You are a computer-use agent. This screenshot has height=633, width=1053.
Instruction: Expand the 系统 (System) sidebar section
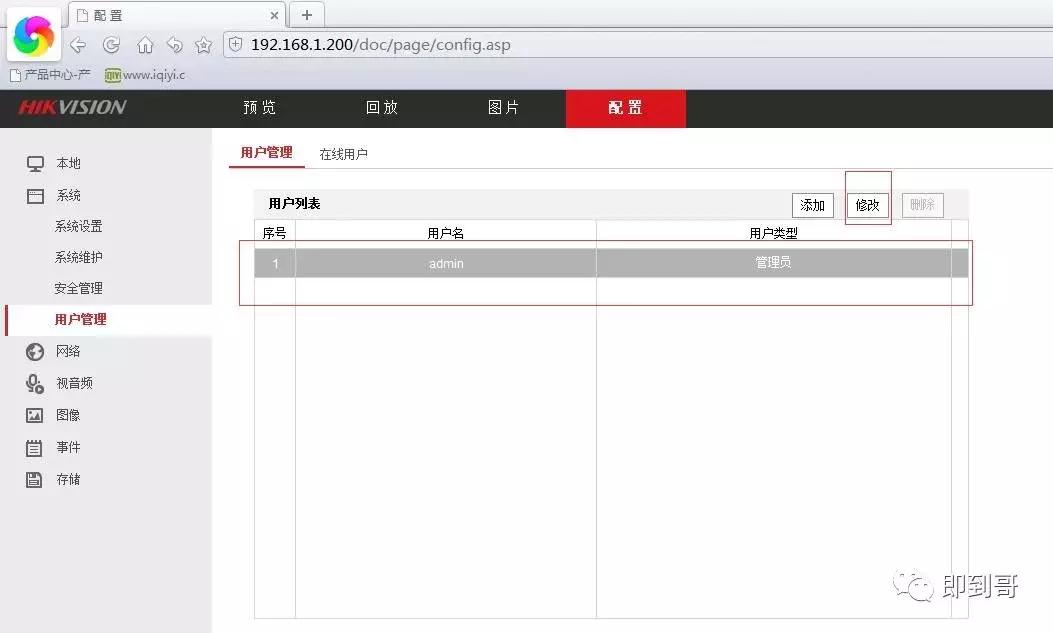[x=66, y=195]
